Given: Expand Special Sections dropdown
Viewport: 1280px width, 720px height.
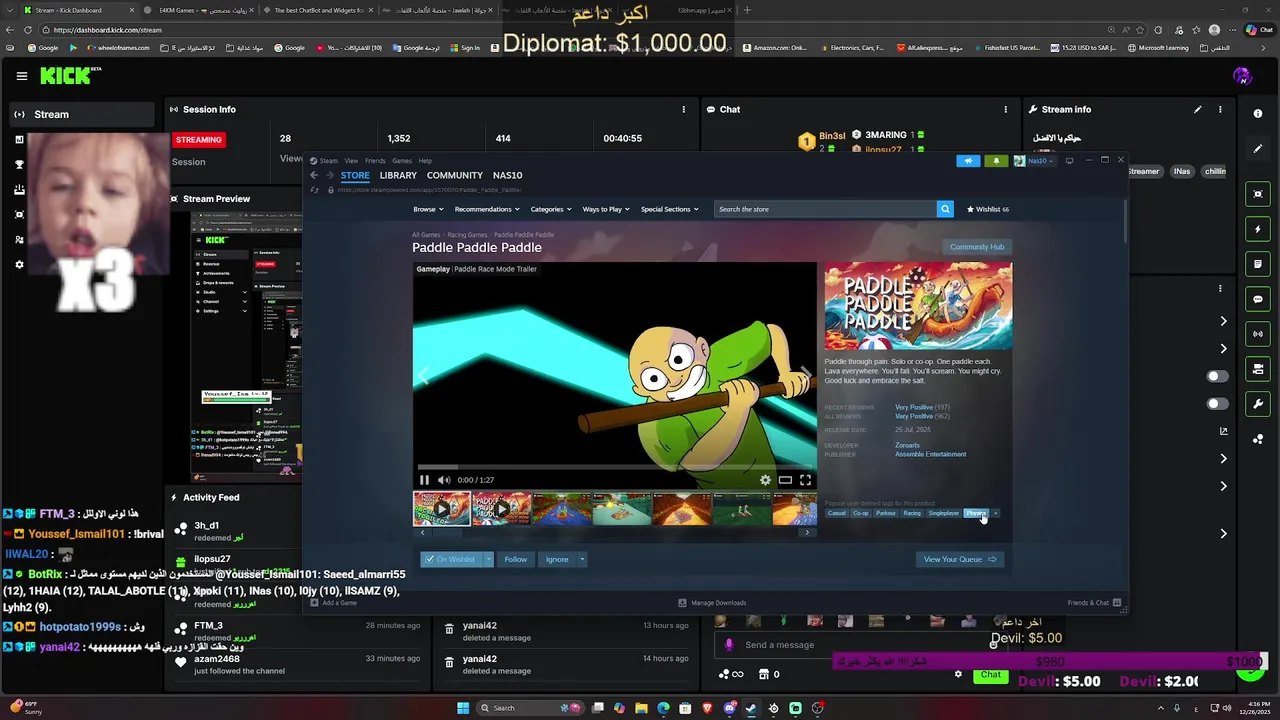Looking at the screenshot, I should 670,209.
